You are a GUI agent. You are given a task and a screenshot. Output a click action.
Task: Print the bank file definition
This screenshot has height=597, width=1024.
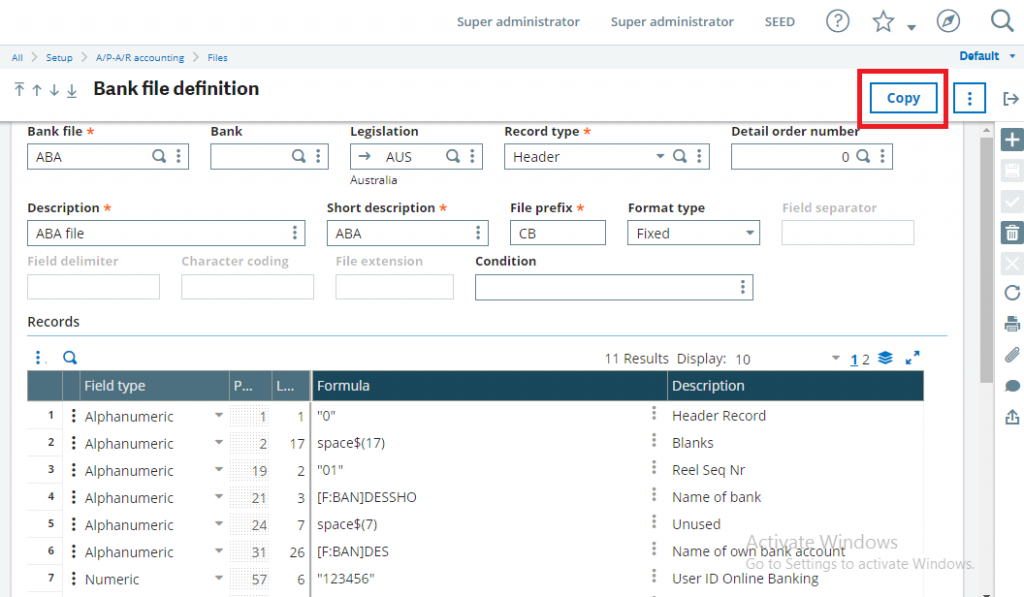(x=1011, y=324)
